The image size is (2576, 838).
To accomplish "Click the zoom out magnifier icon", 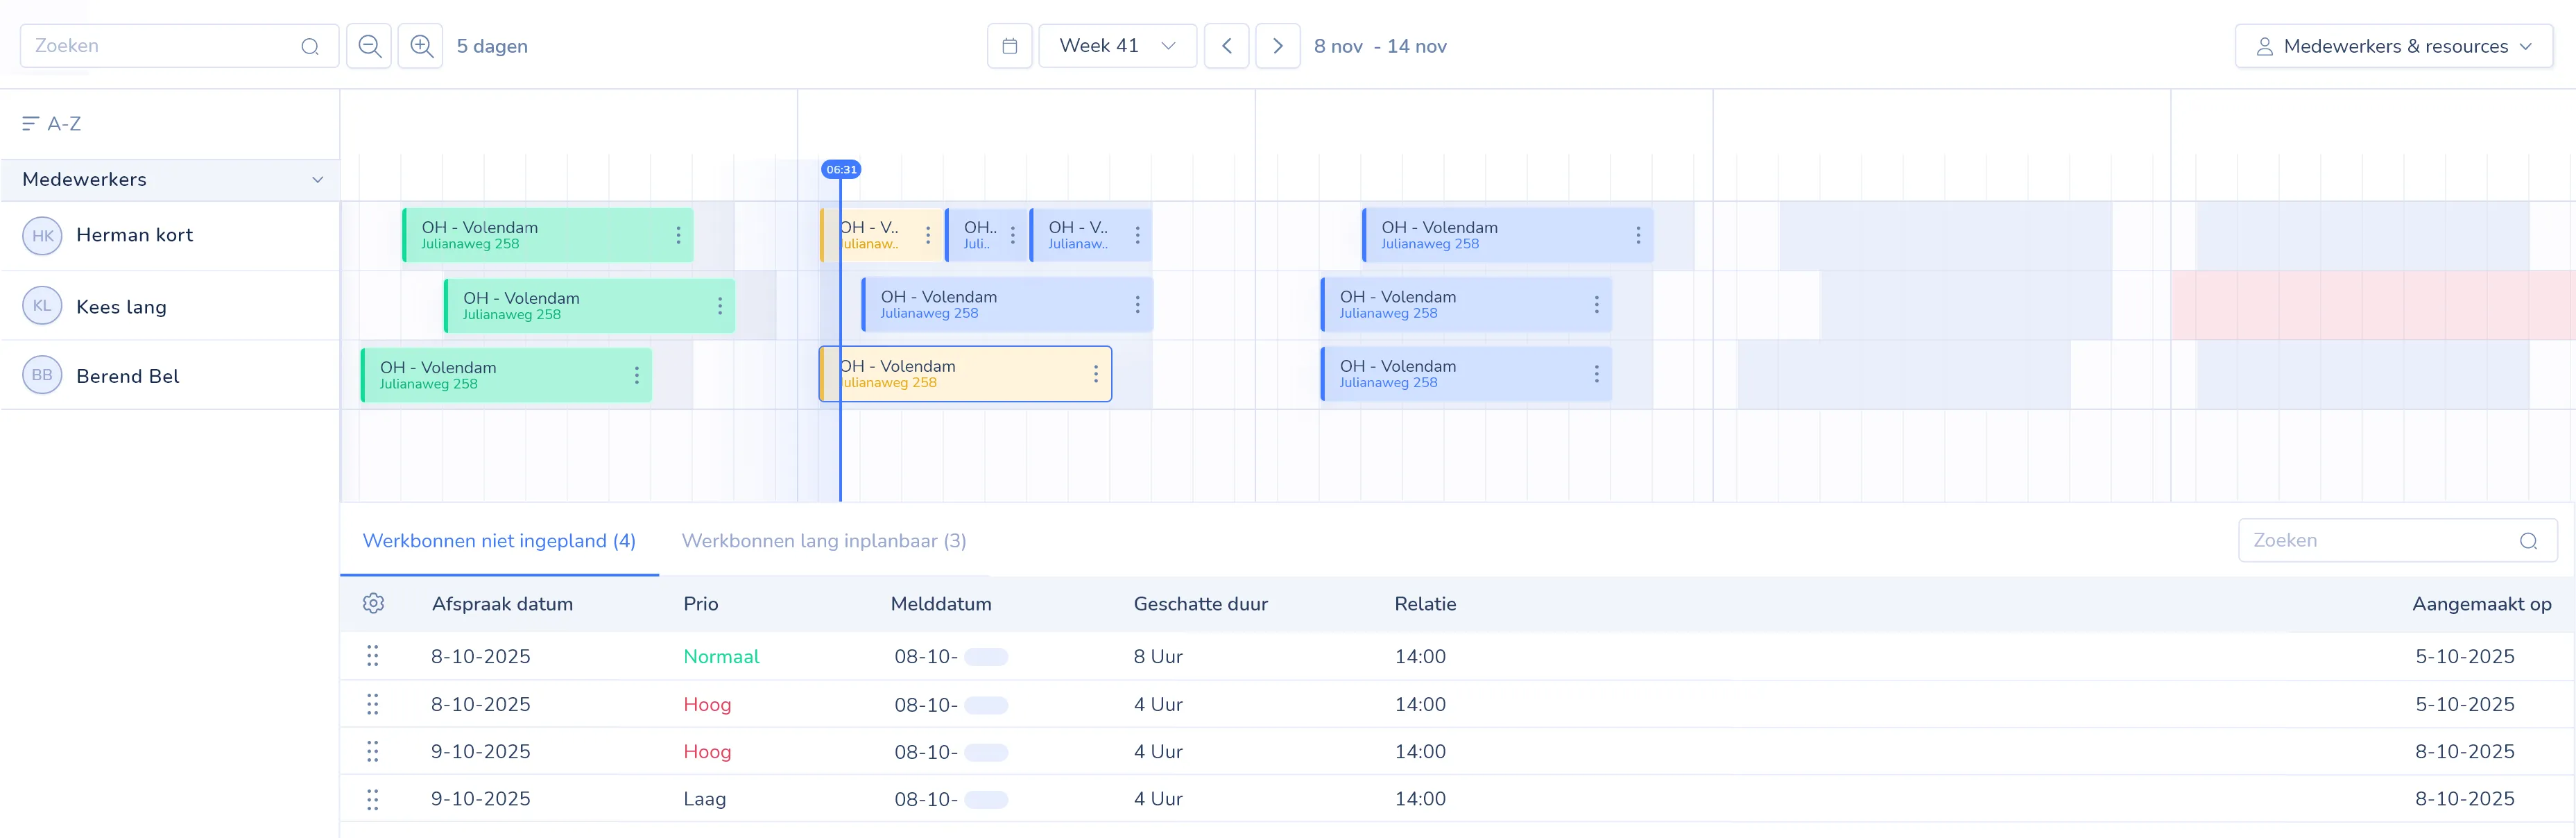I will [369, 46].
